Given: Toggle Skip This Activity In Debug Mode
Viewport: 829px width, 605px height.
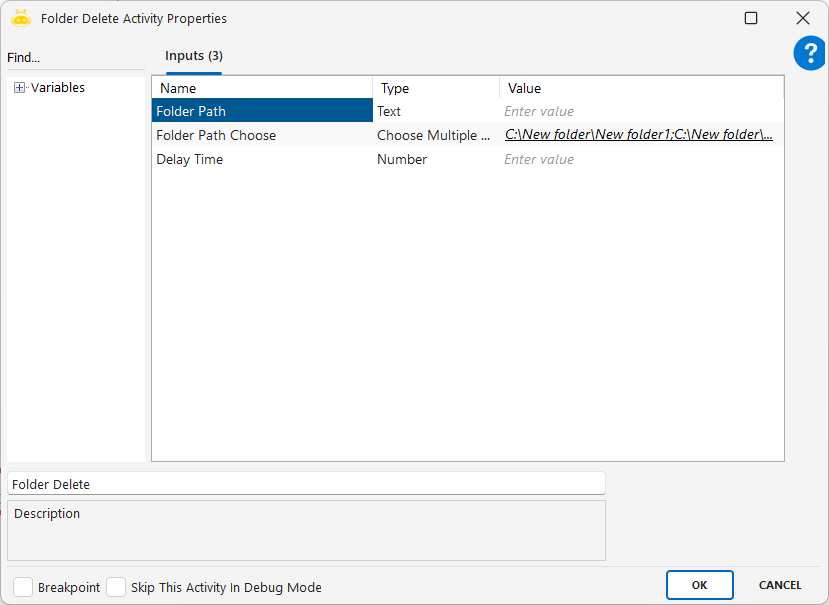Looking at the screenshot, I should coord(116,587).
